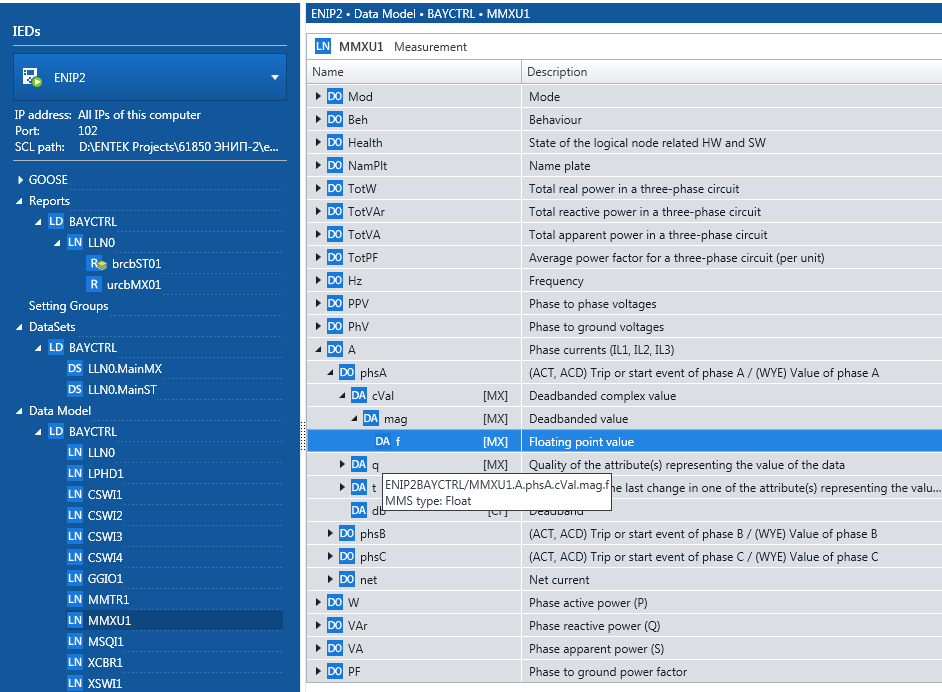Expand the GOOSE section

pos(19,180)
